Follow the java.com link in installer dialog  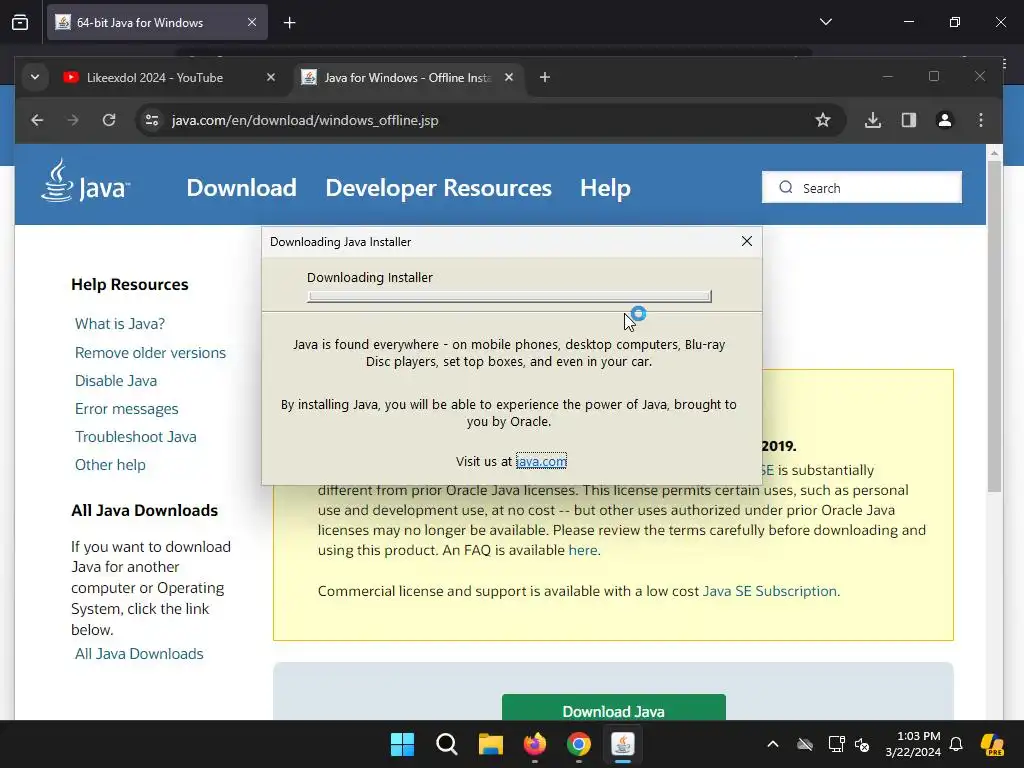[541, 461]
